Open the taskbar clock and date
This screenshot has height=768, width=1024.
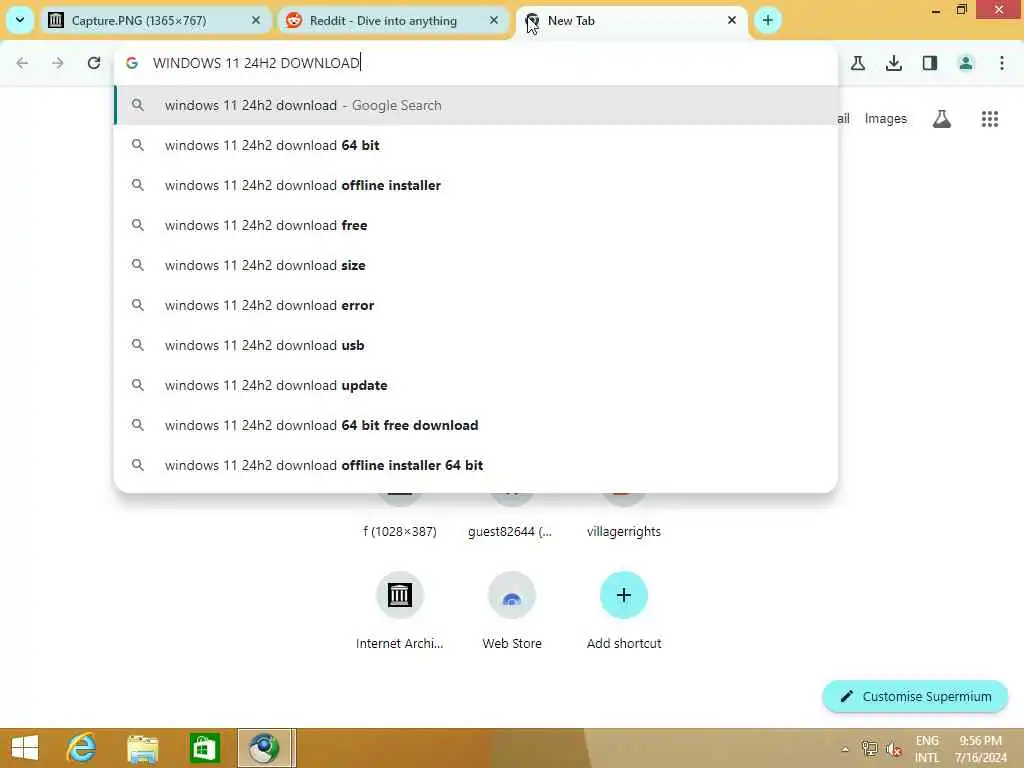click(980, 749)
